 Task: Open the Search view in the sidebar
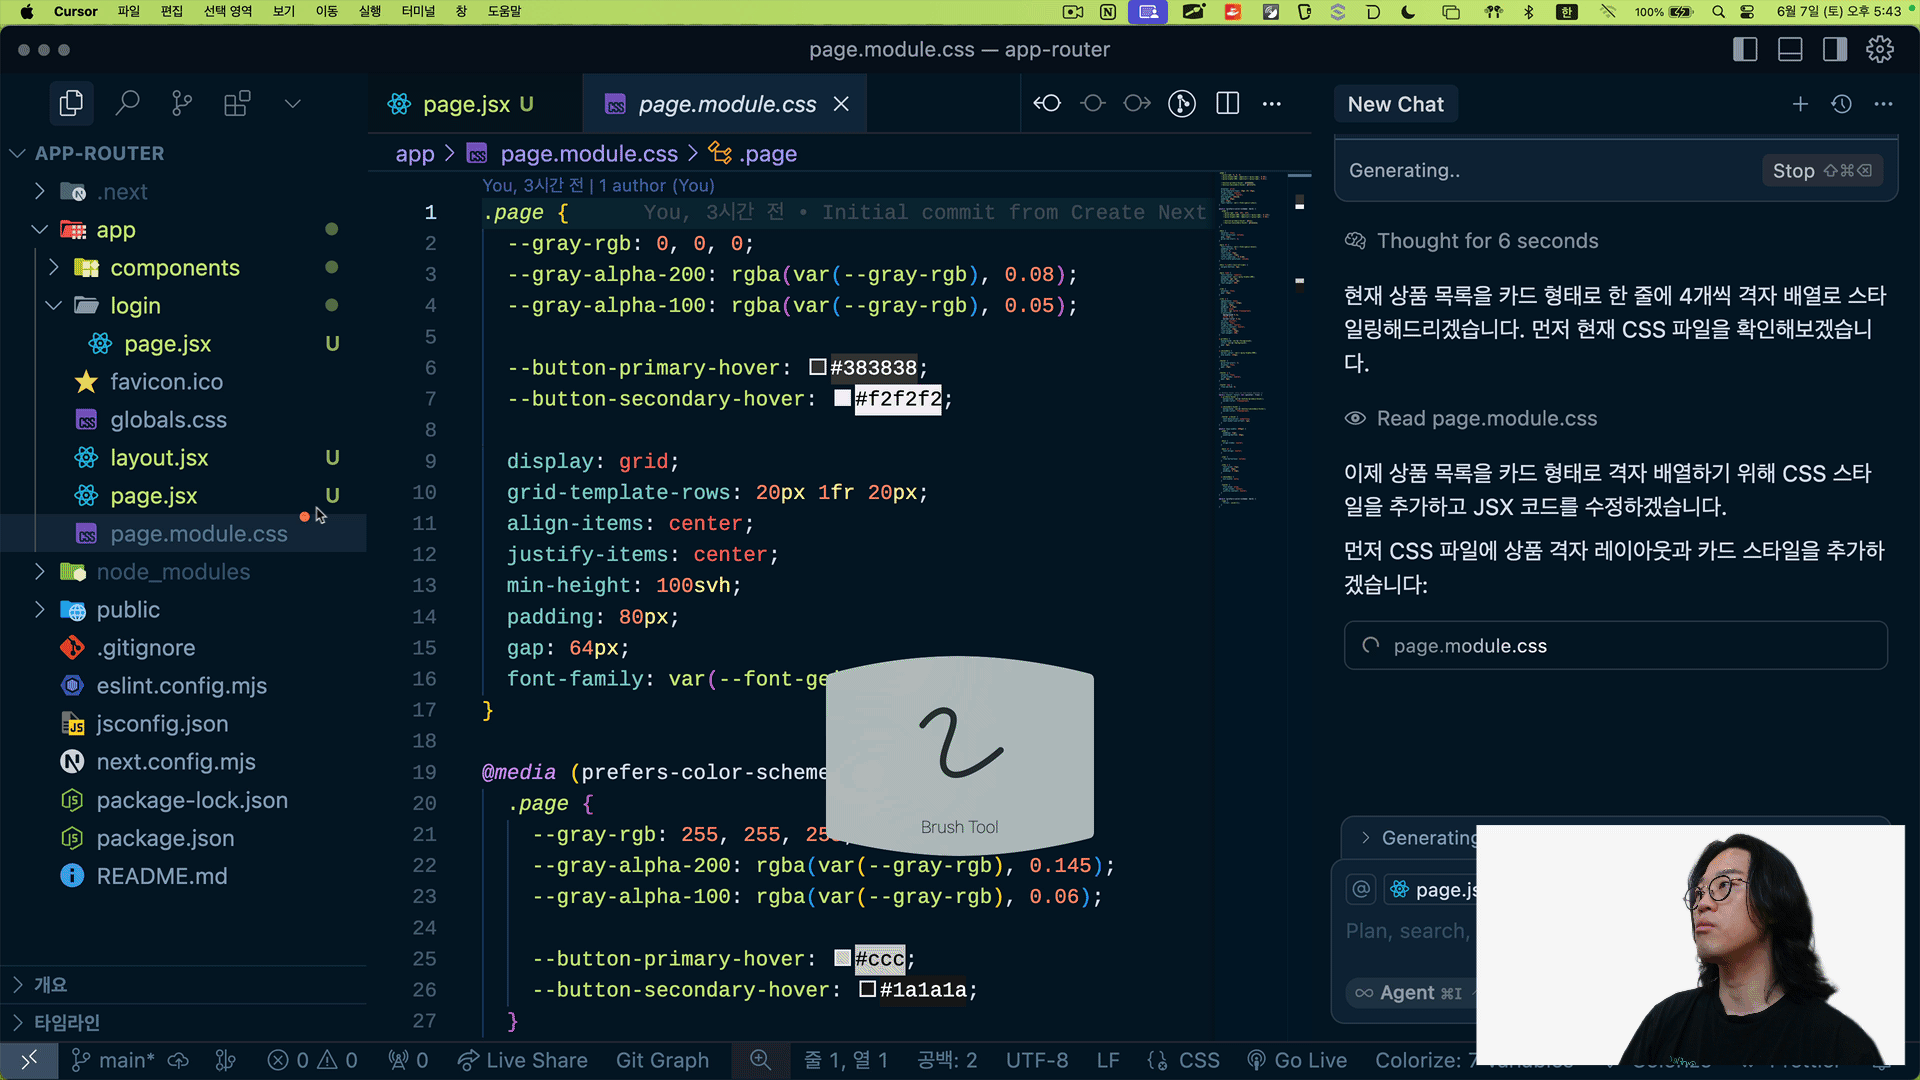(x=127, y=103)
